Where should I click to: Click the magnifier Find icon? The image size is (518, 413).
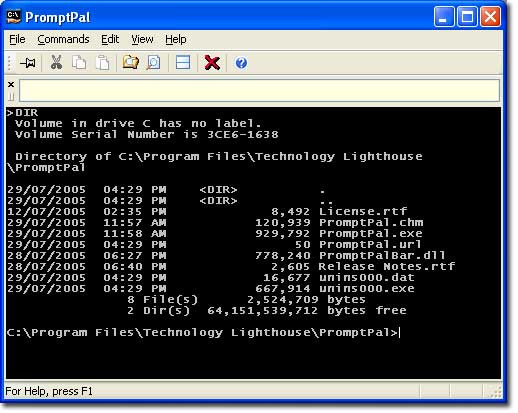[153, 62]
